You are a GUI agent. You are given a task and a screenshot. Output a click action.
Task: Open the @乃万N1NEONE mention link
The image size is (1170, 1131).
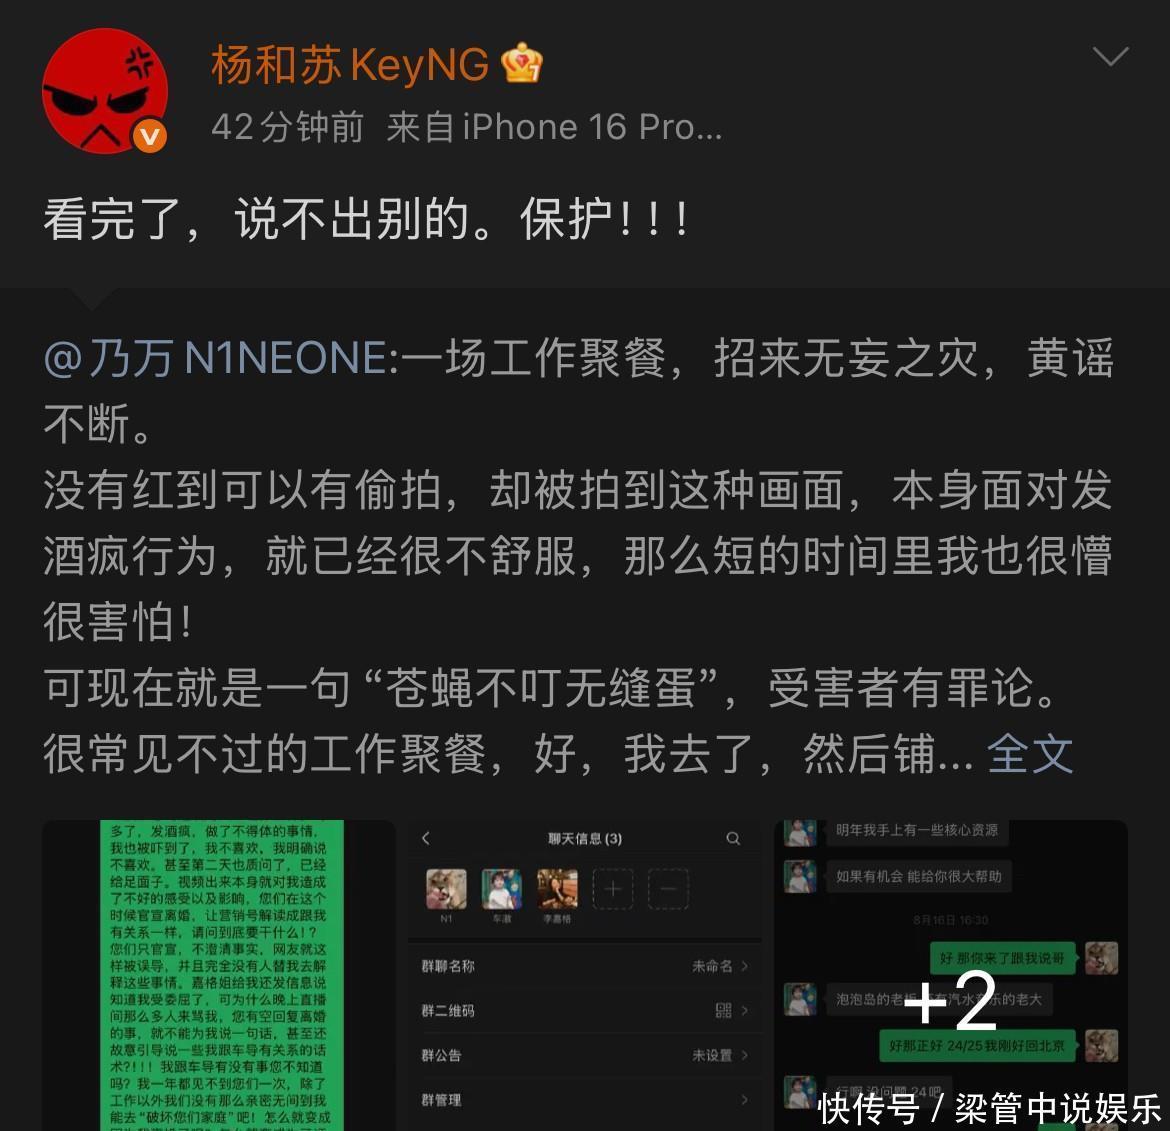tap(216, 358)
